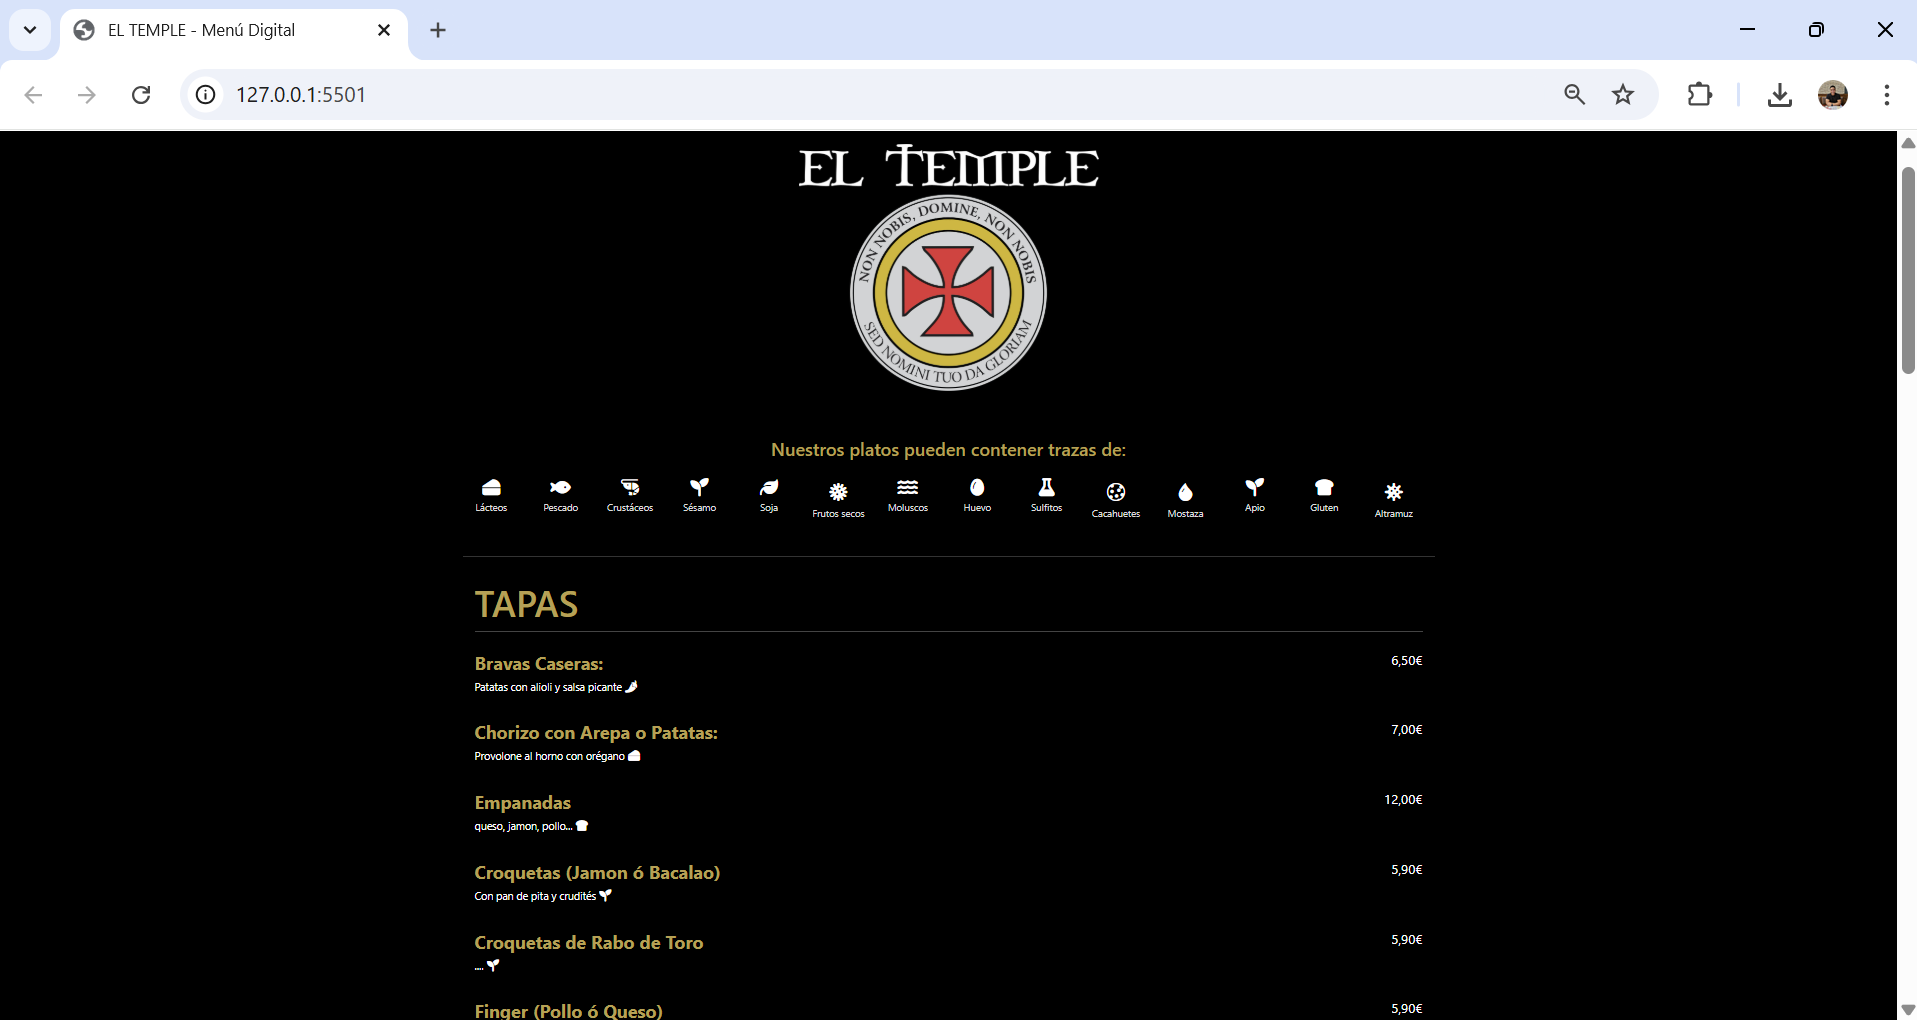Click the Templar cross logo image

(x=948, y=293)
